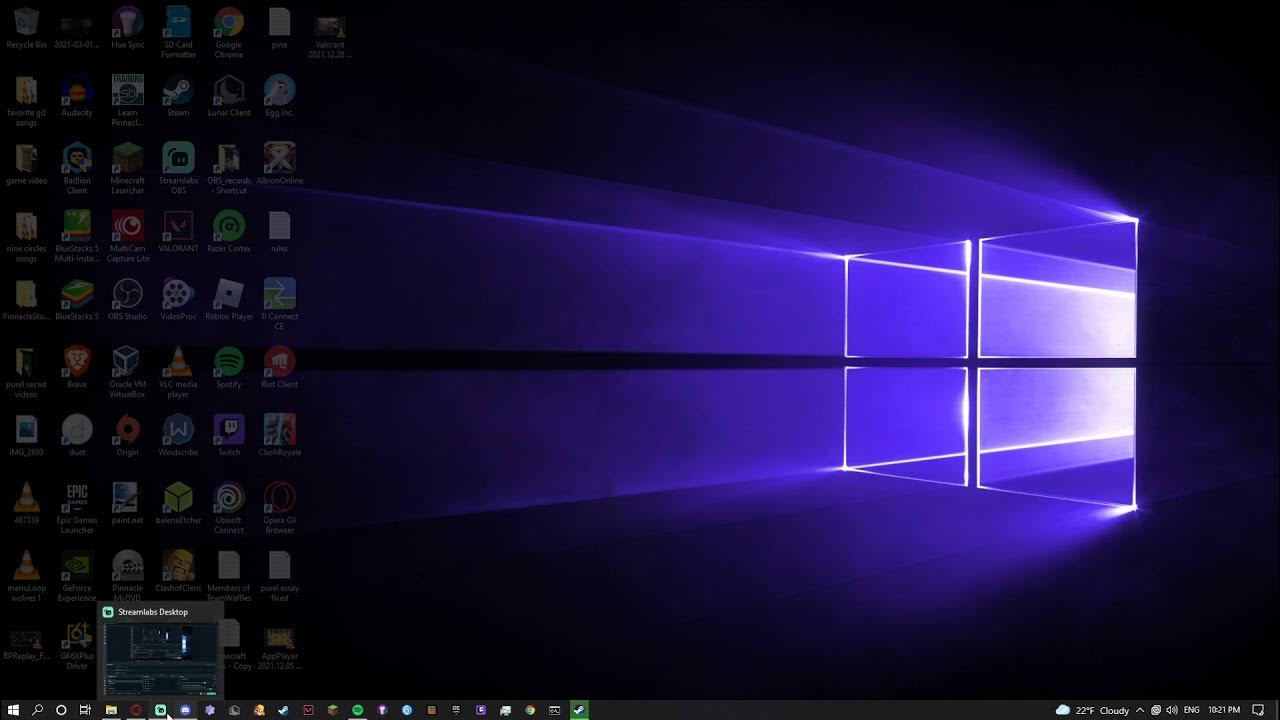Image resolution: width=1280 pixels, height=720 pixels.
Task: Launch Lunar Client shortcut
Action: [x=229, y=97]
